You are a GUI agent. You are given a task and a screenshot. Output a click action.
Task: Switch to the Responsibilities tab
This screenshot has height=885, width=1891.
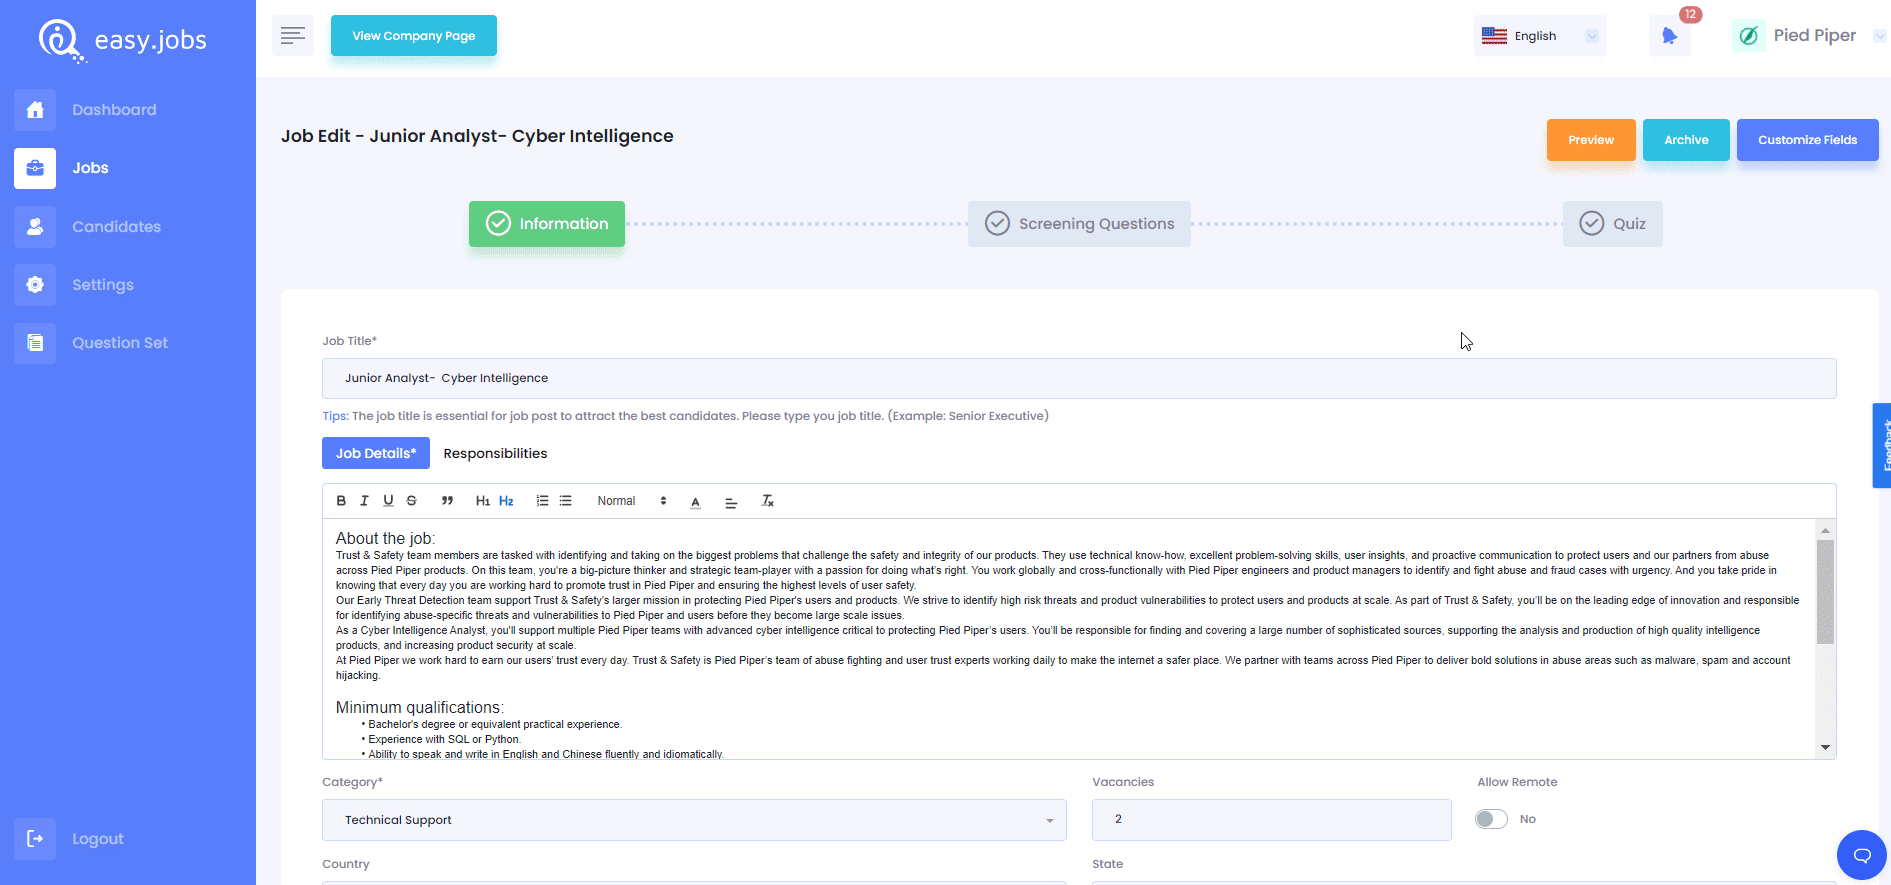coord(495,453)
